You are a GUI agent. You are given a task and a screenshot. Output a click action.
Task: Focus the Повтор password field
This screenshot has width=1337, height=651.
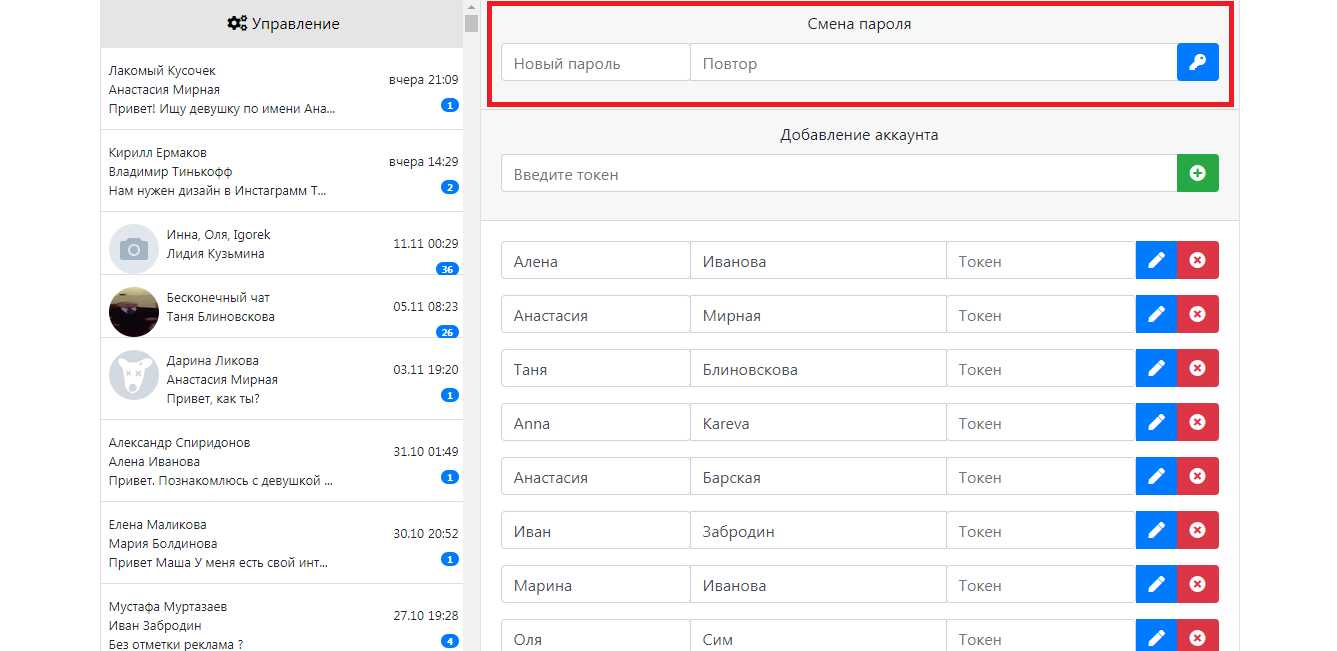coord(933,62)
